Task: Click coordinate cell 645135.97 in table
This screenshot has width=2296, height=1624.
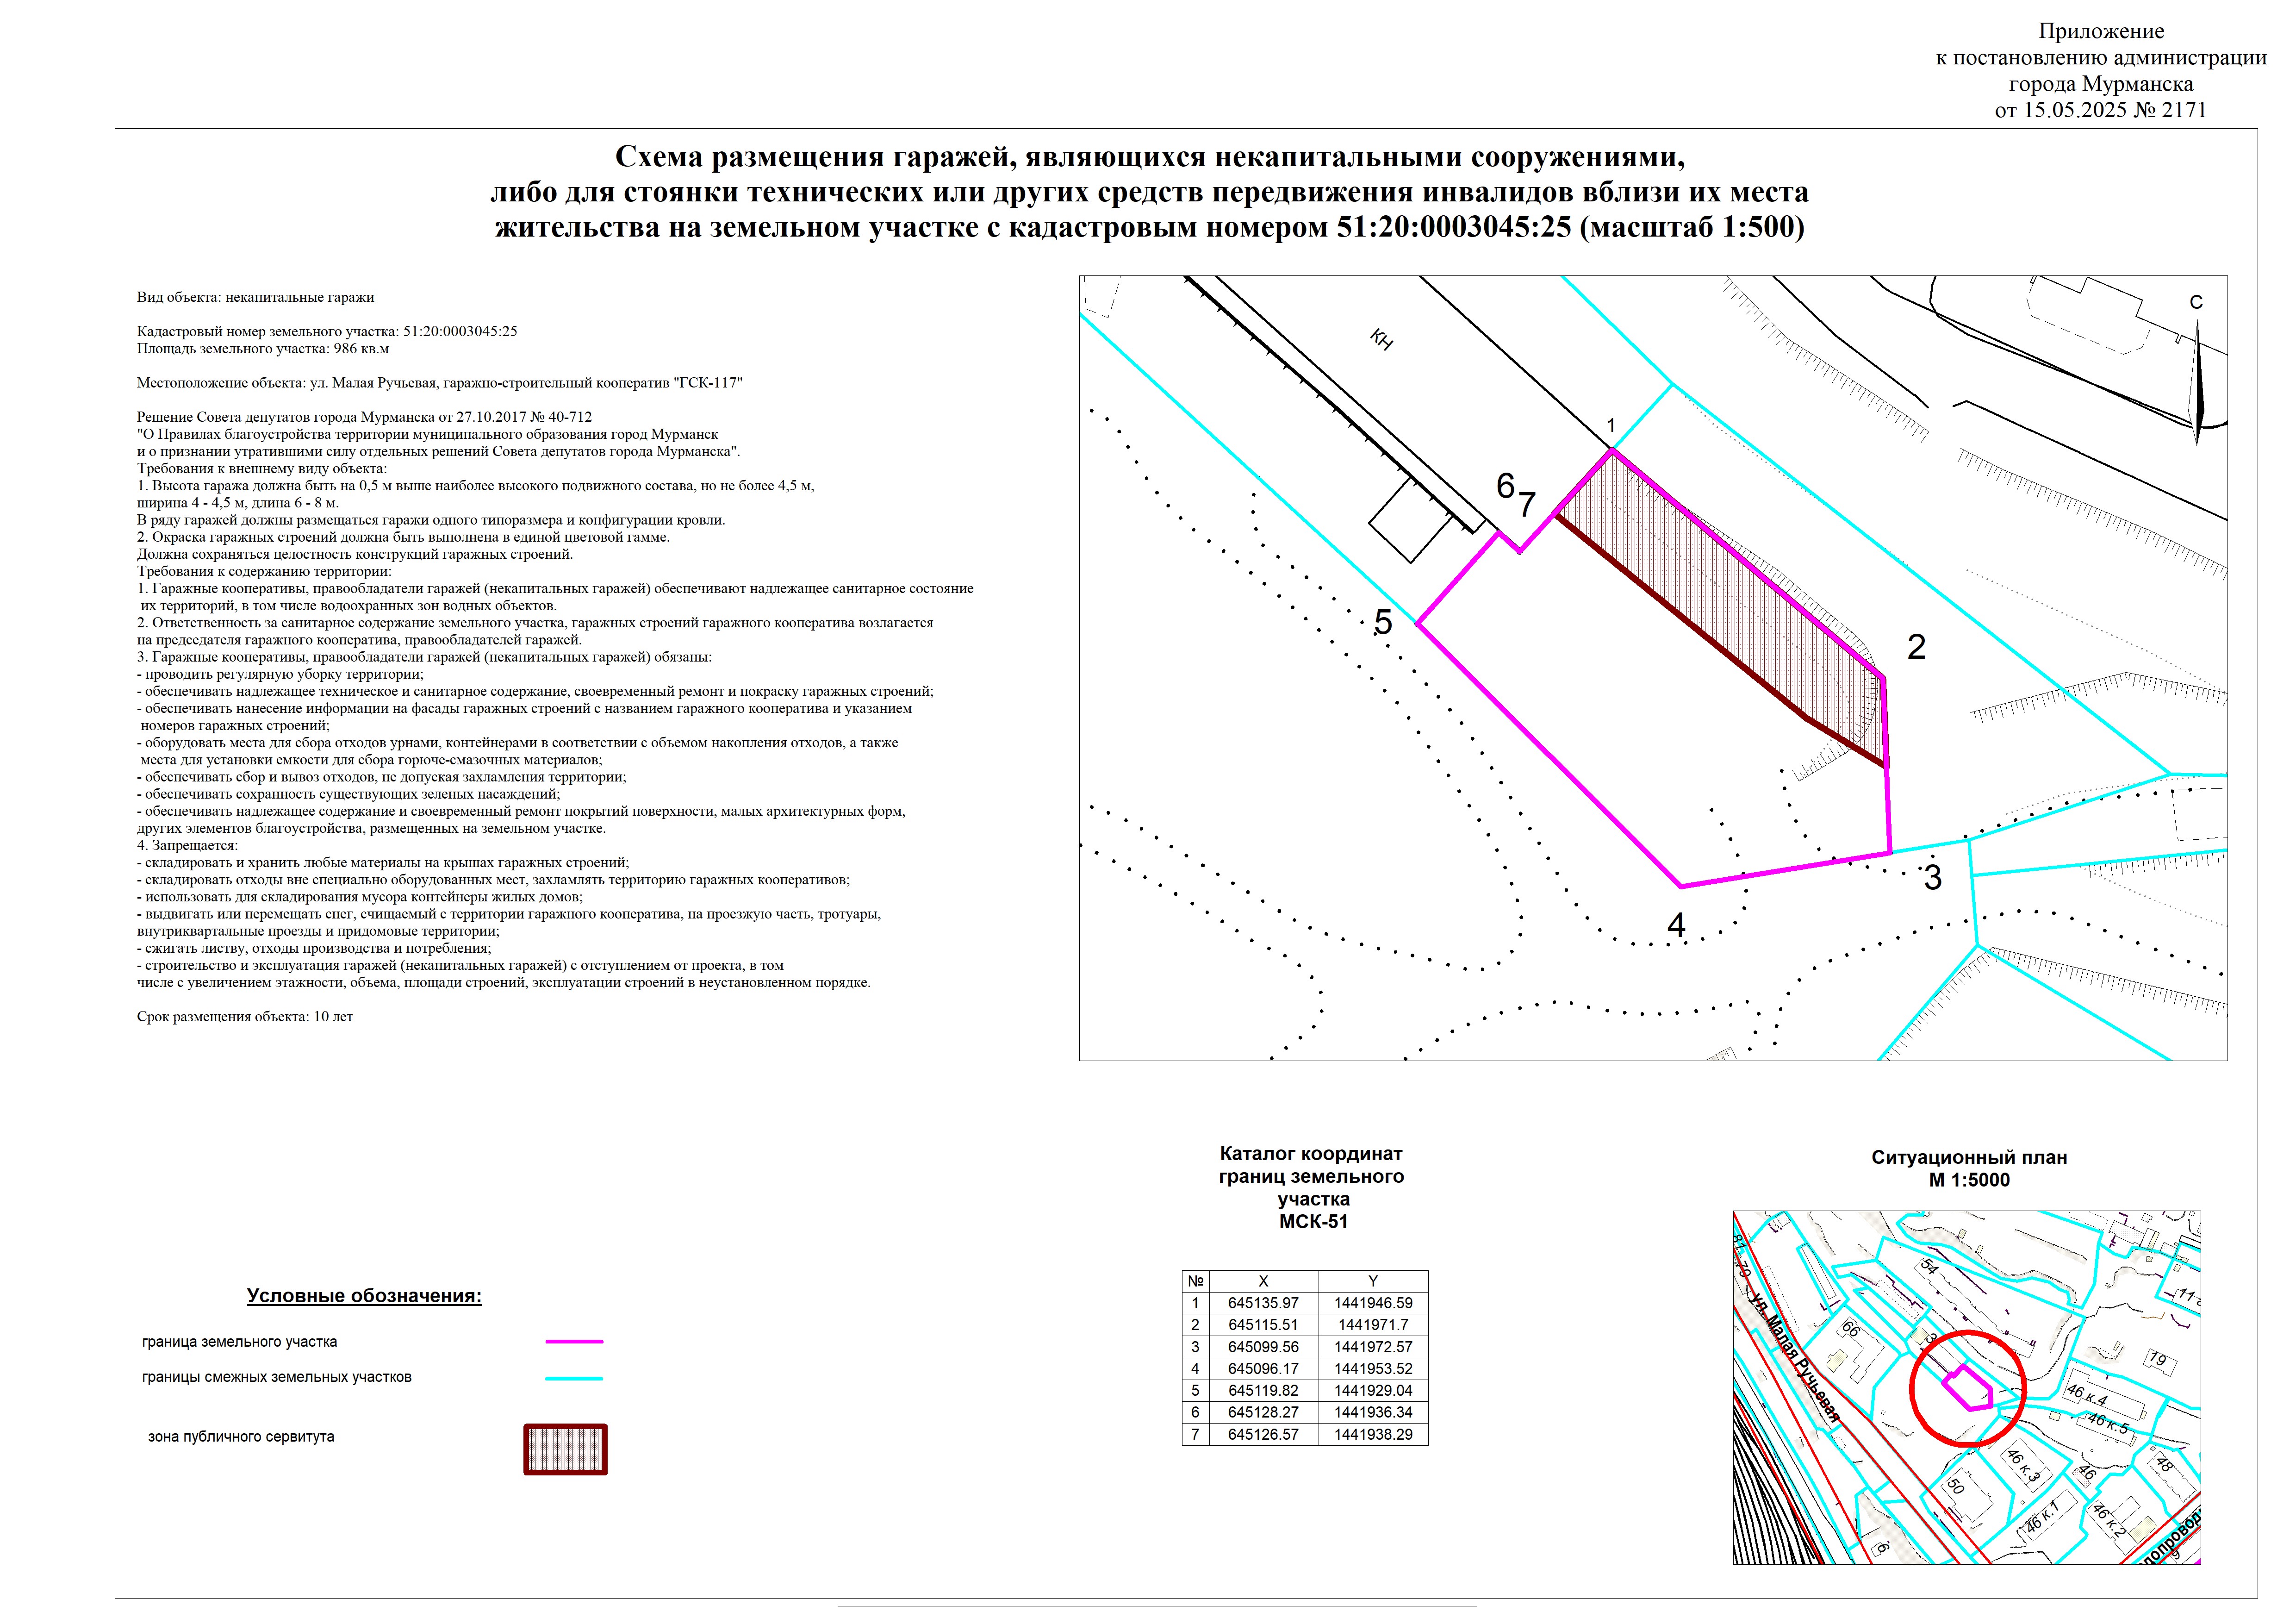Action: pyautogui.click(x=1263, y=1303)
